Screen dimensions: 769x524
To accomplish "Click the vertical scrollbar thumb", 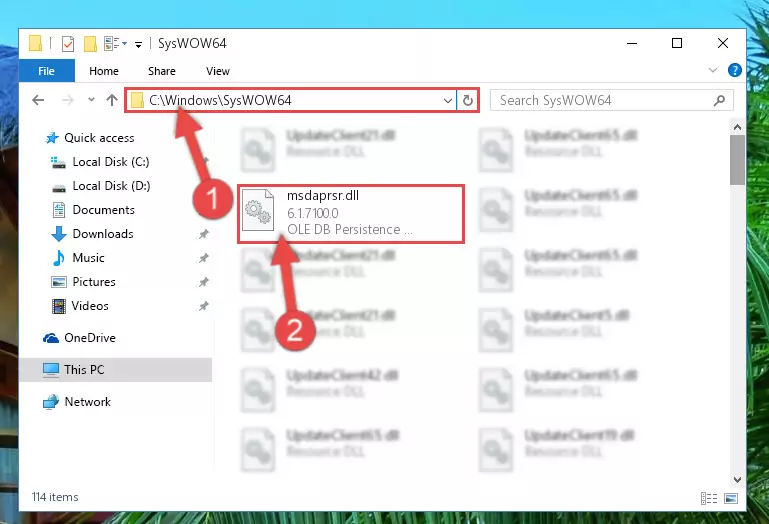I will (737, 160).
